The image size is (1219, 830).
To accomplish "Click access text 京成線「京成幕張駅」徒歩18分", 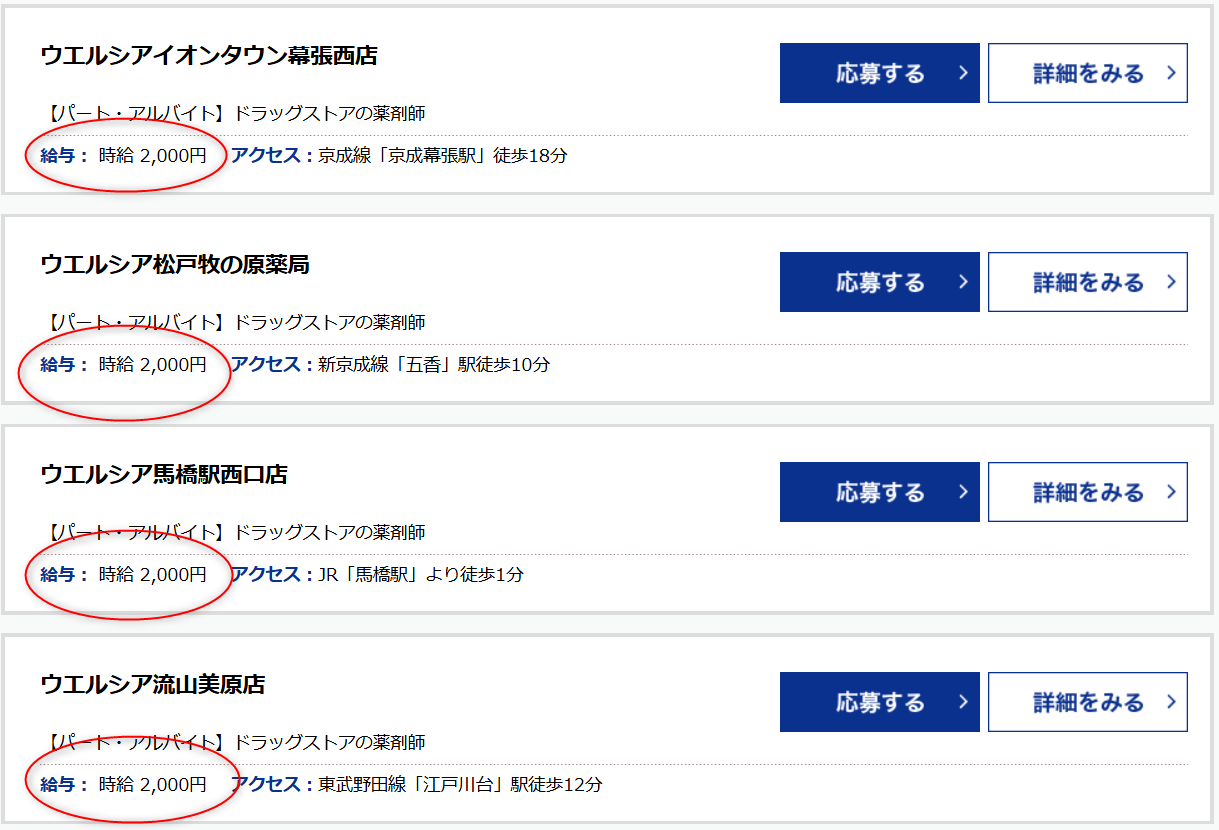I will coord(442,155).
